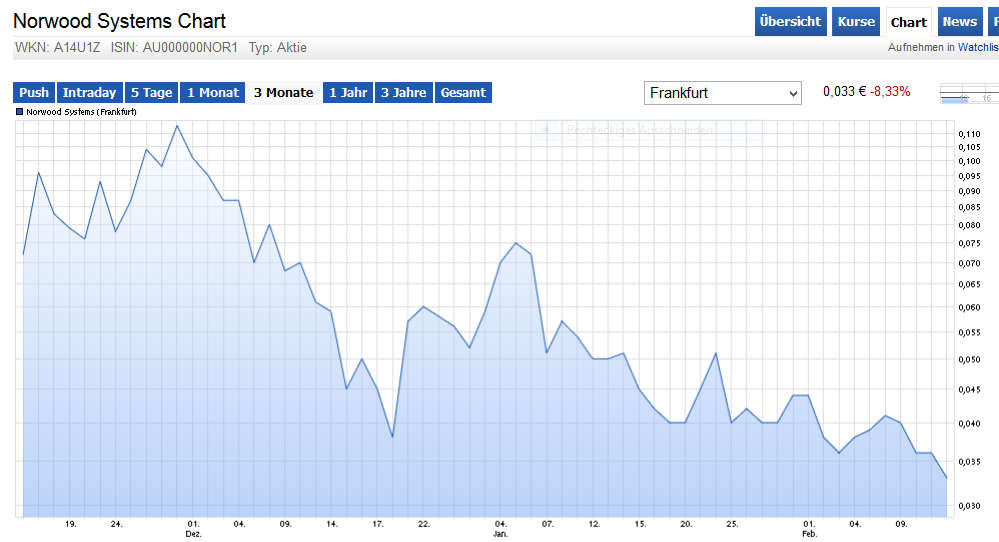Screen dimensions: 999x542
Task: Select the Chart tab
Action: (909, 23)
